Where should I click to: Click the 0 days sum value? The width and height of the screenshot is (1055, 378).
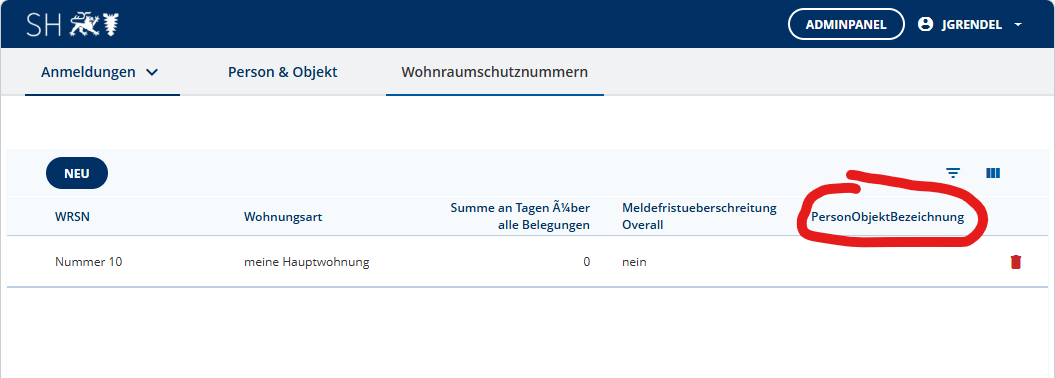click(587, 262)
